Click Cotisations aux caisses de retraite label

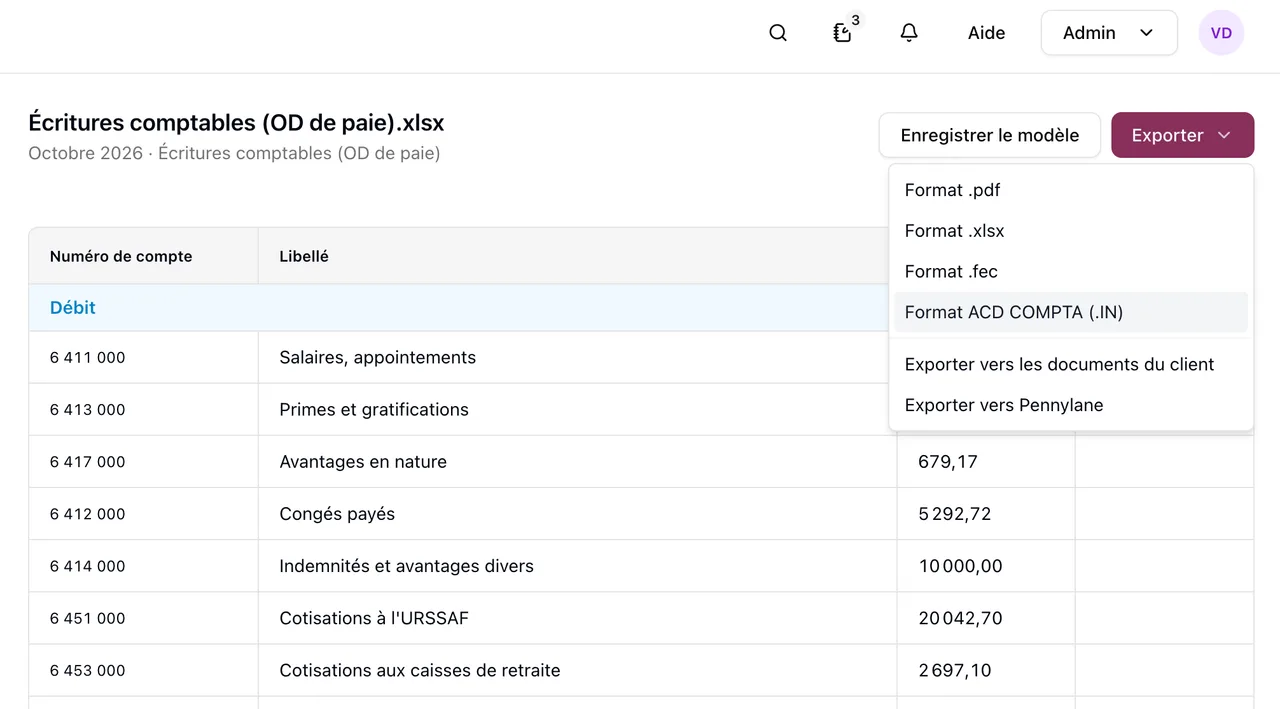(420, 670)
